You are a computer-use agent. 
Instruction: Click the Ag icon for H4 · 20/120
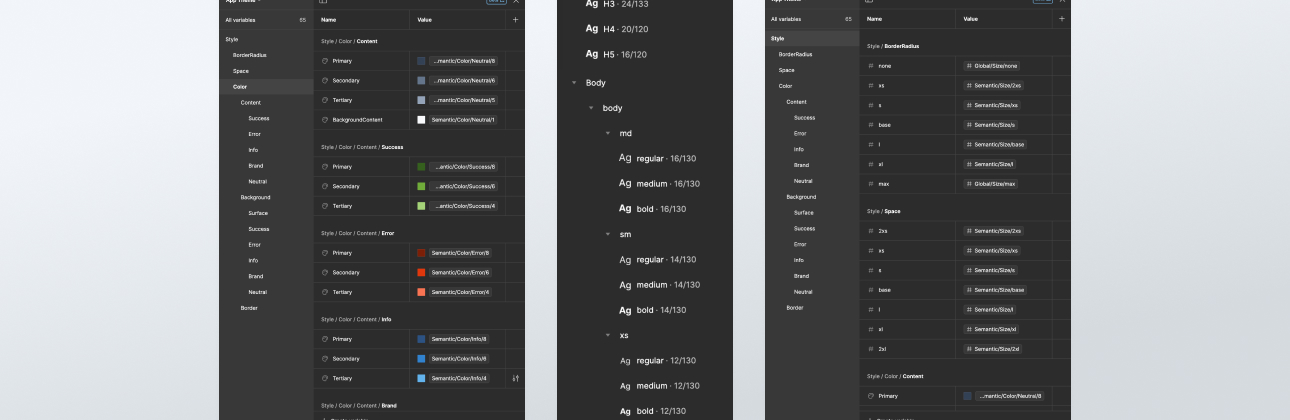click(592, 29)
